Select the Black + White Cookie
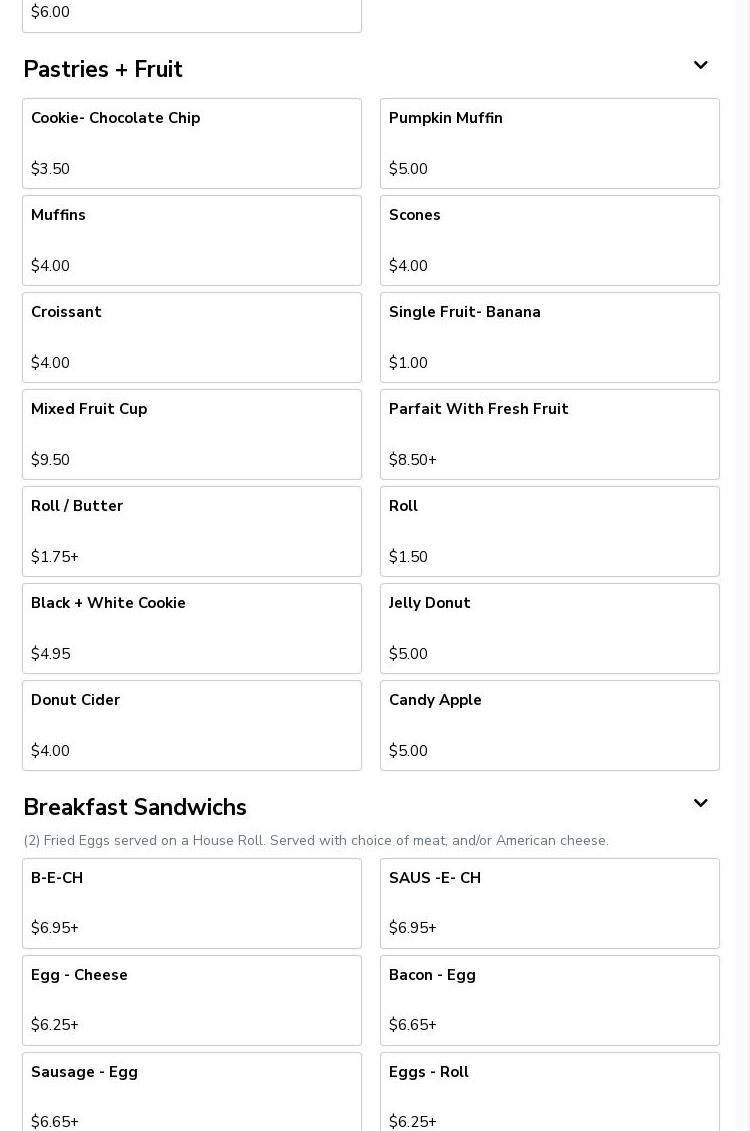The width and height of the screenshot is (750, 1131). point(192,628)
